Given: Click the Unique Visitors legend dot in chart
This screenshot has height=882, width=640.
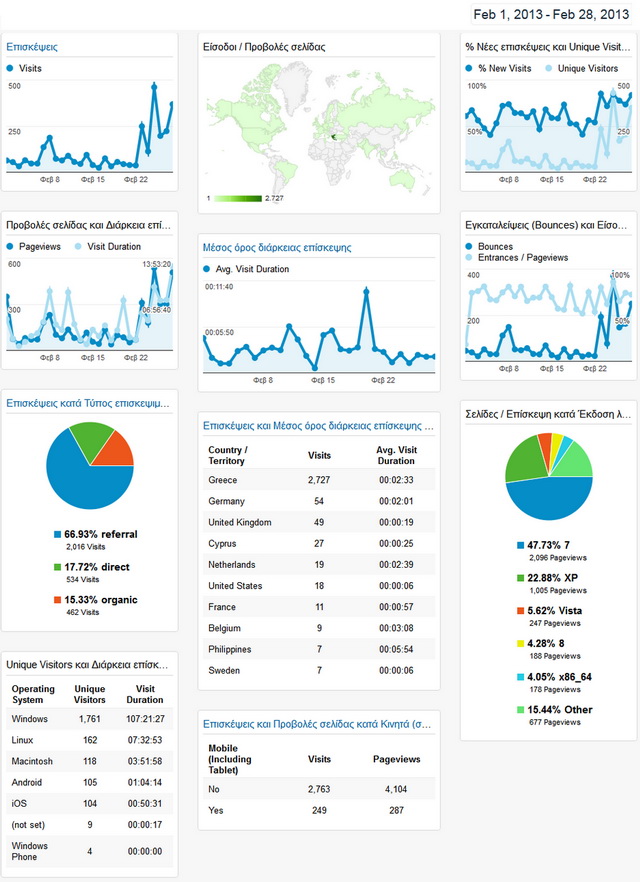Looking at the screenshot, I should coord(548,69).
